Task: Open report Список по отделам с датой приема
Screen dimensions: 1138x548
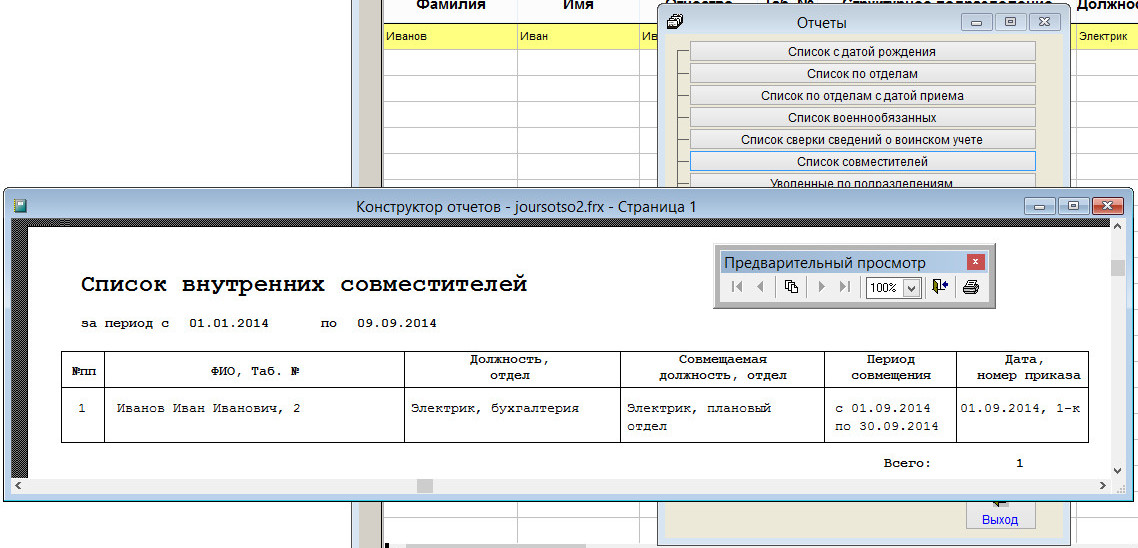Action: 861,95
